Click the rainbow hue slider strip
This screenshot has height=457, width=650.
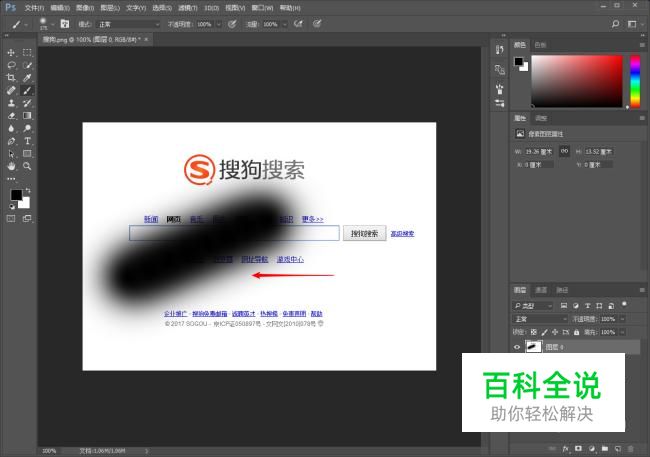[x=635, y=81]
